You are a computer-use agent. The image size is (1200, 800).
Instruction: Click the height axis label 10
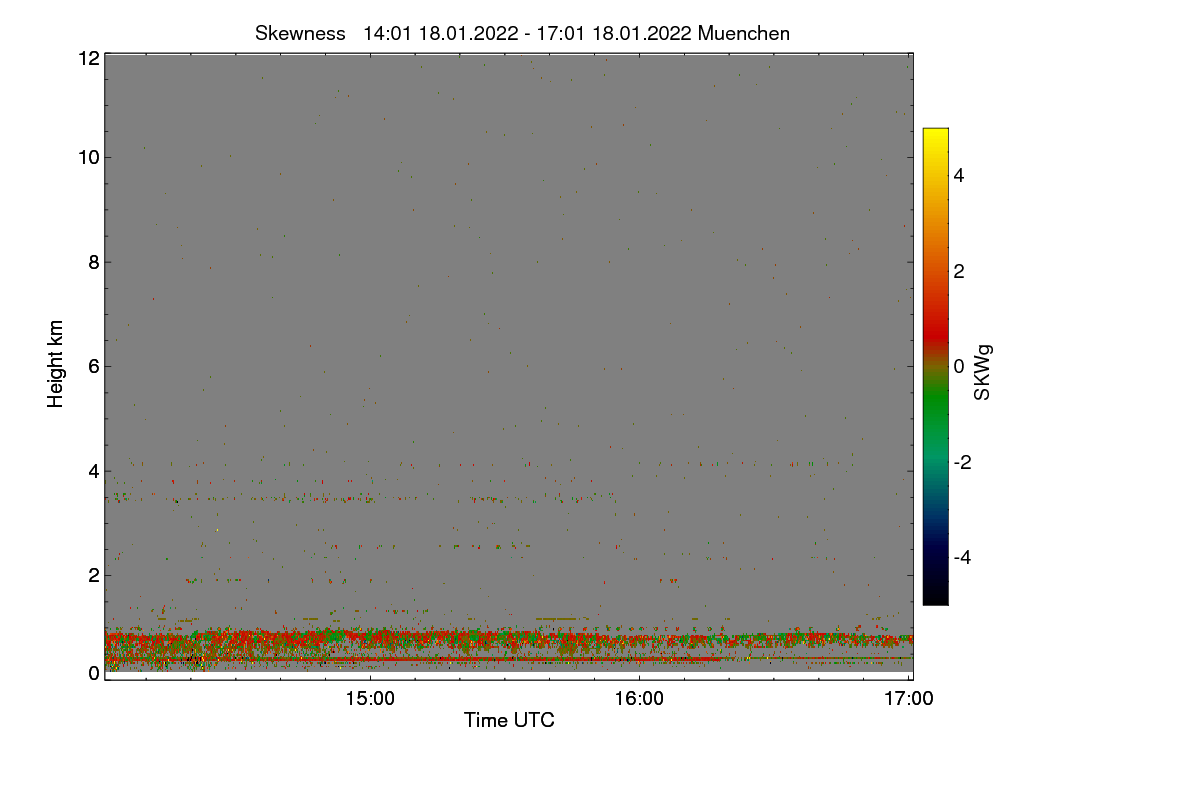coord(88,157)
